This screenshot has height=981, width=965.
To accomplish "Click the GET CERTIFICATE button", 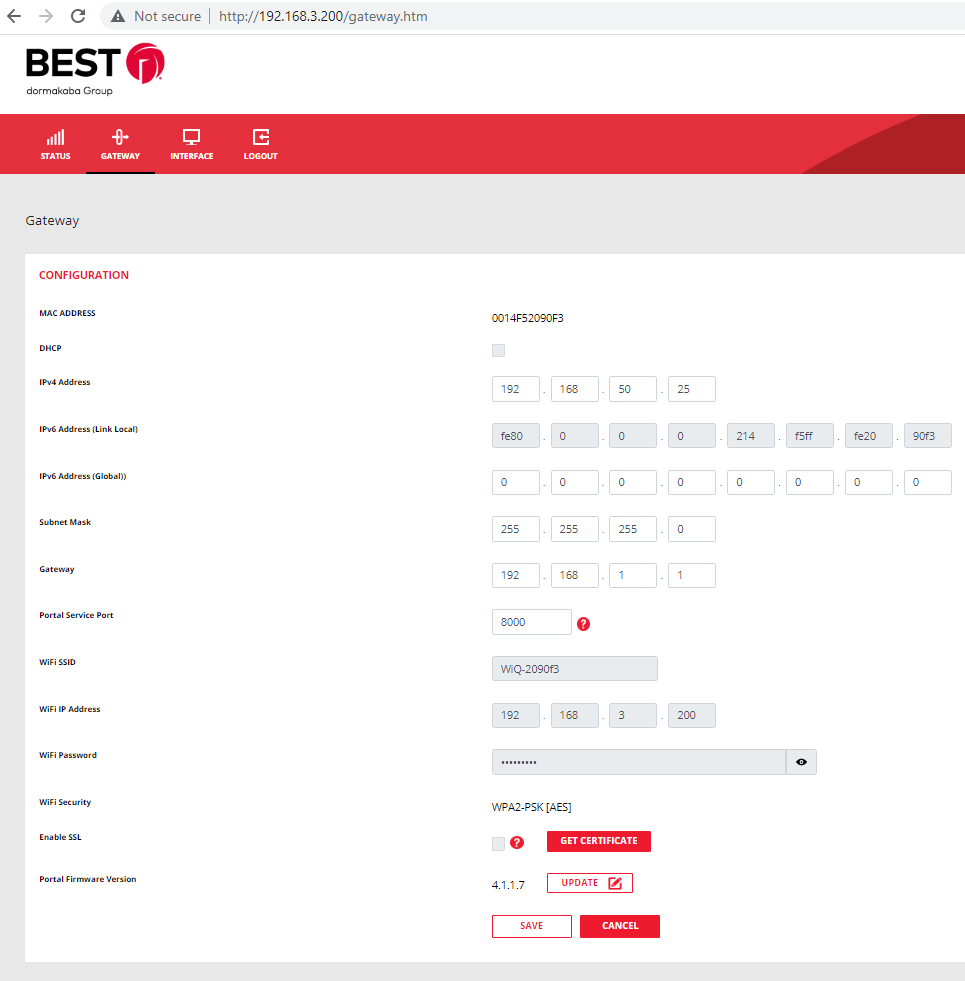I will (598, 841).
